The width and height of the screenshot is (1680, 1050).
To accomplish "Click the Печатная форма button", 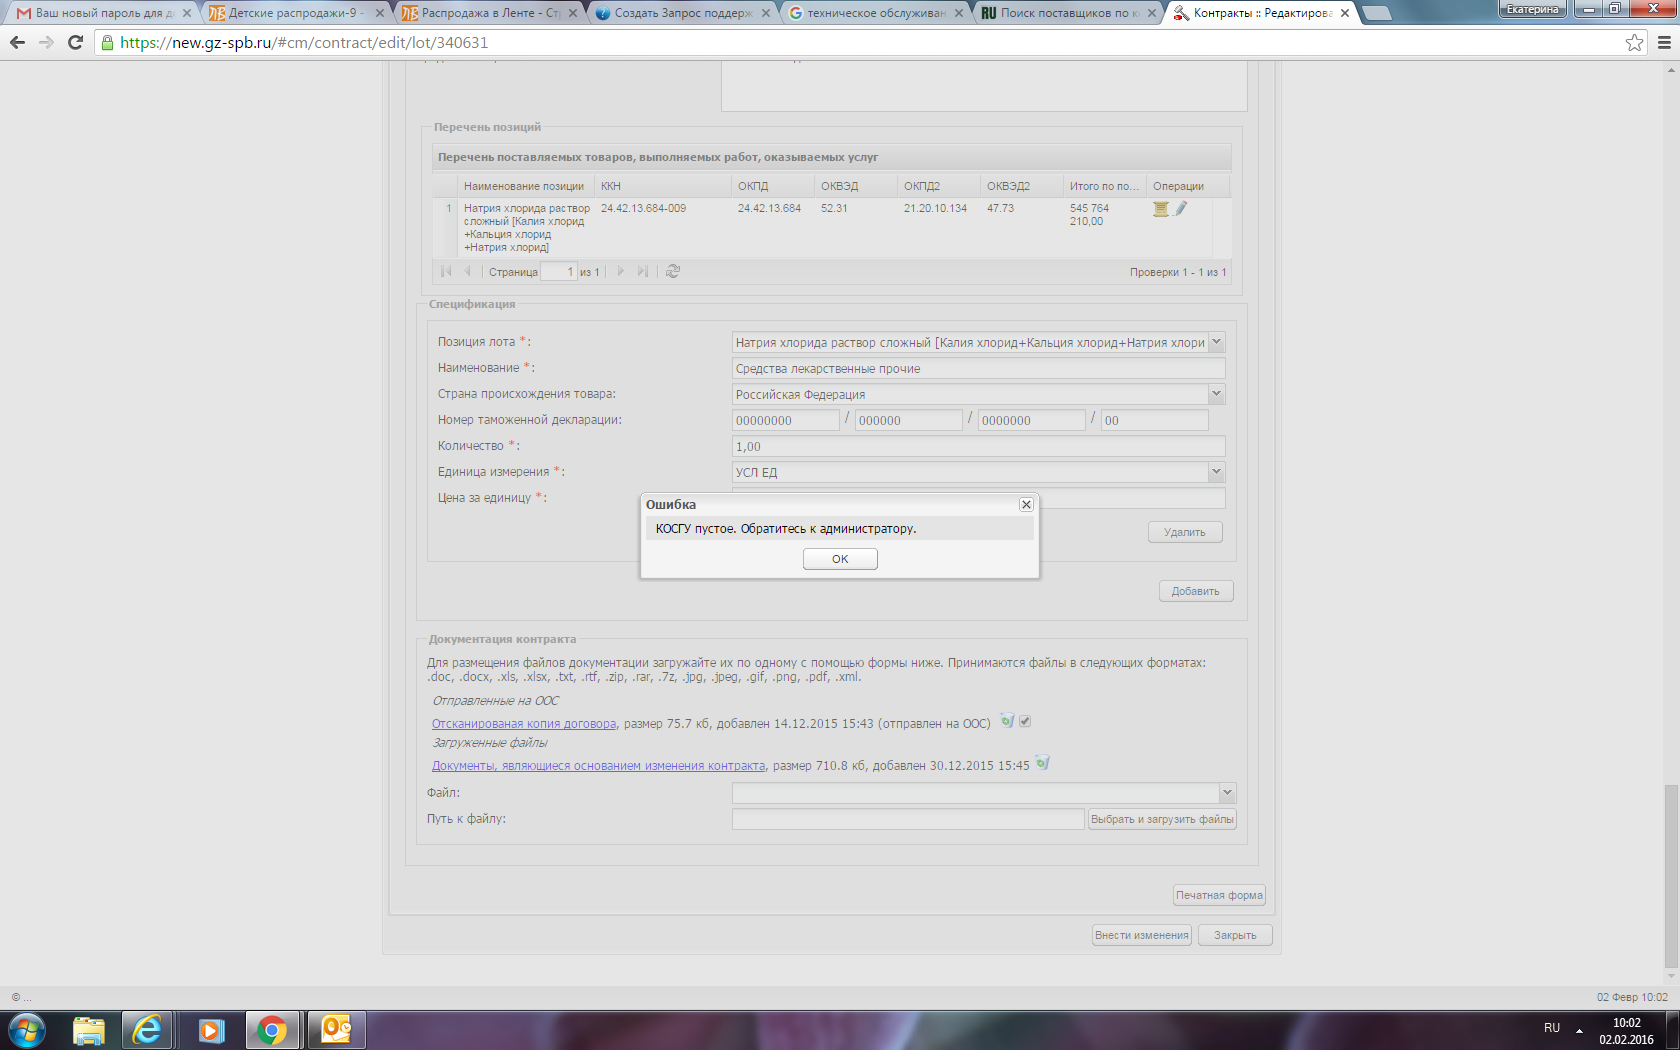I will 1219,895.
